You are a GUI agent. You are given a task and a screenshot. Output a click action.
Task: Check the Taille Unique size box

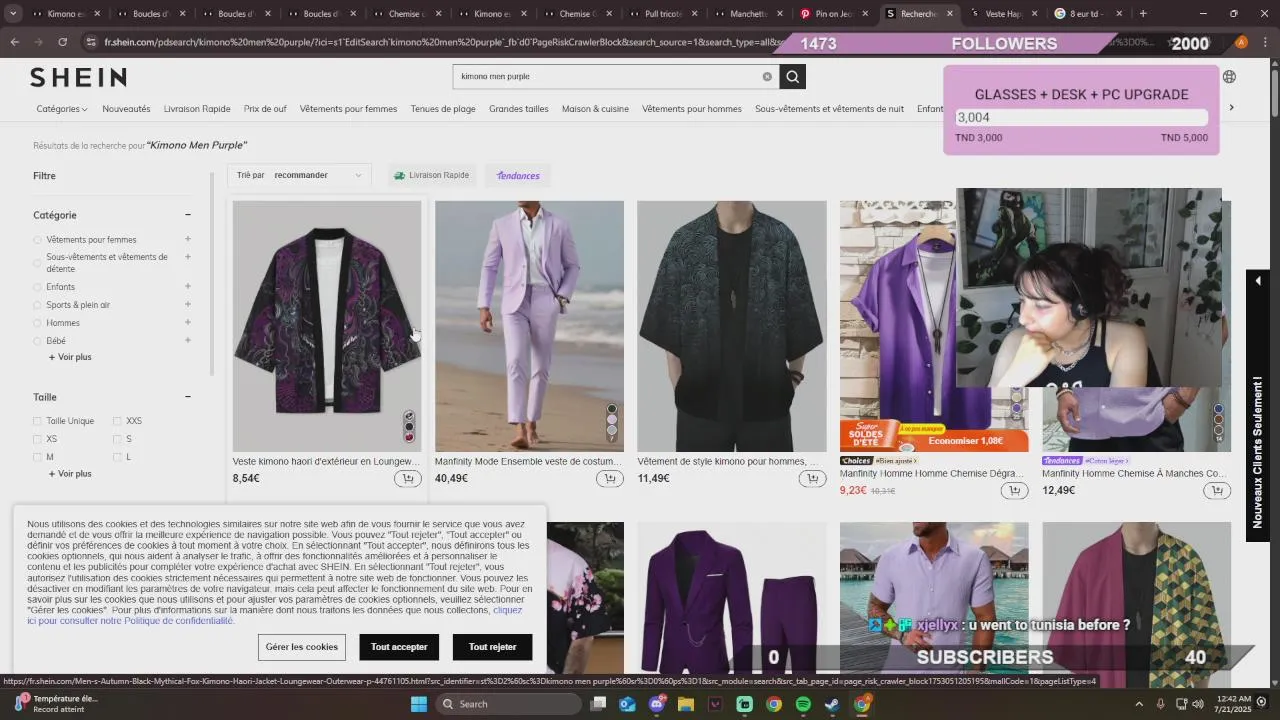coord(37,421)
